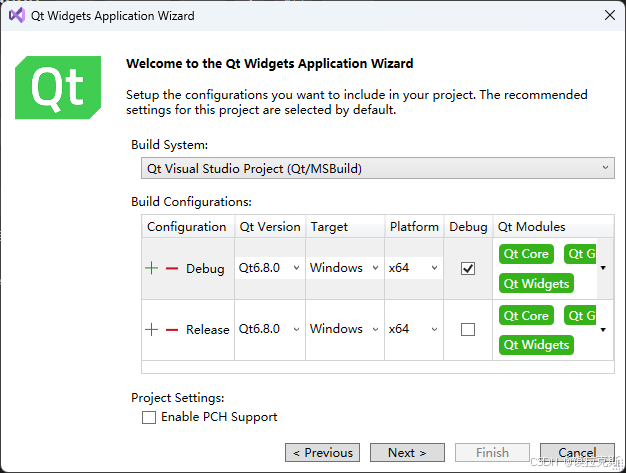Open Qt Version dropdown for Debug row
This screenshot has width=626, height=473.
point(268,267)
